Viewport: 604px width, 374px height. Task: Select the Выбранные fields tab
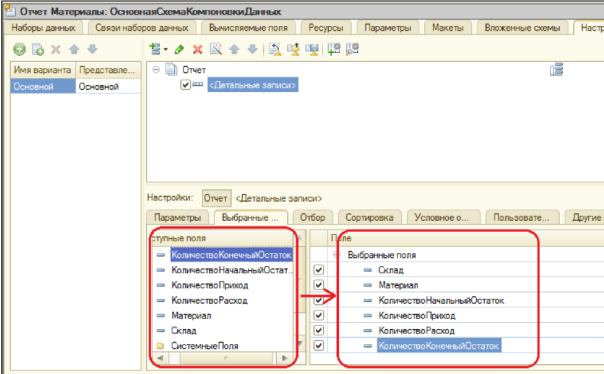250,217
